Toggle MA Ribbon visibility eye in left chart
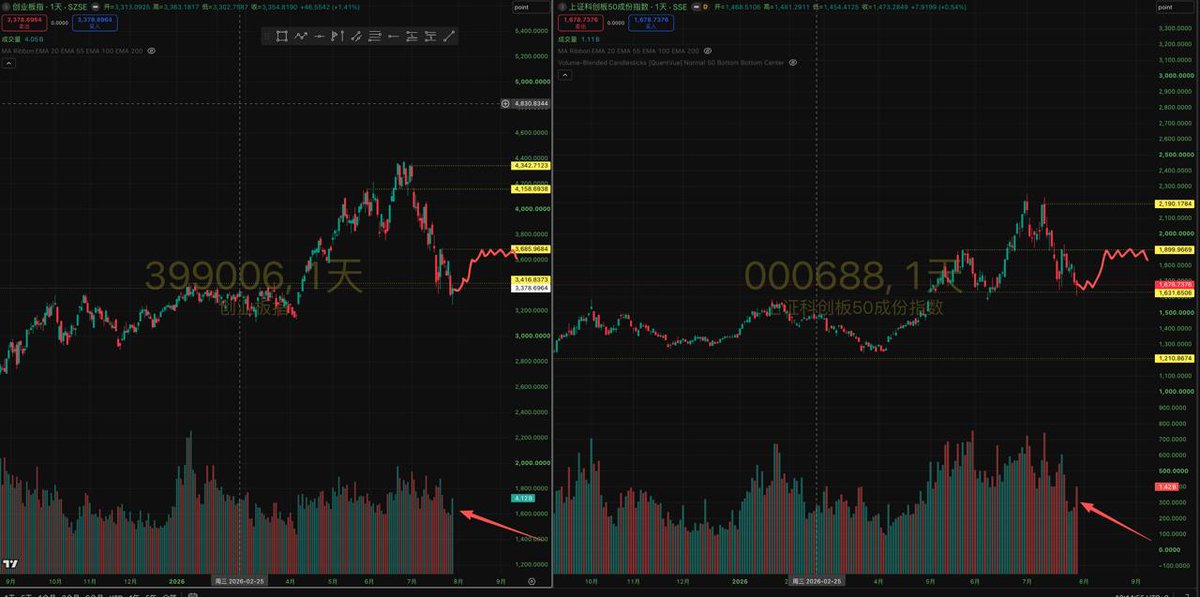 [x=151, y=49]
